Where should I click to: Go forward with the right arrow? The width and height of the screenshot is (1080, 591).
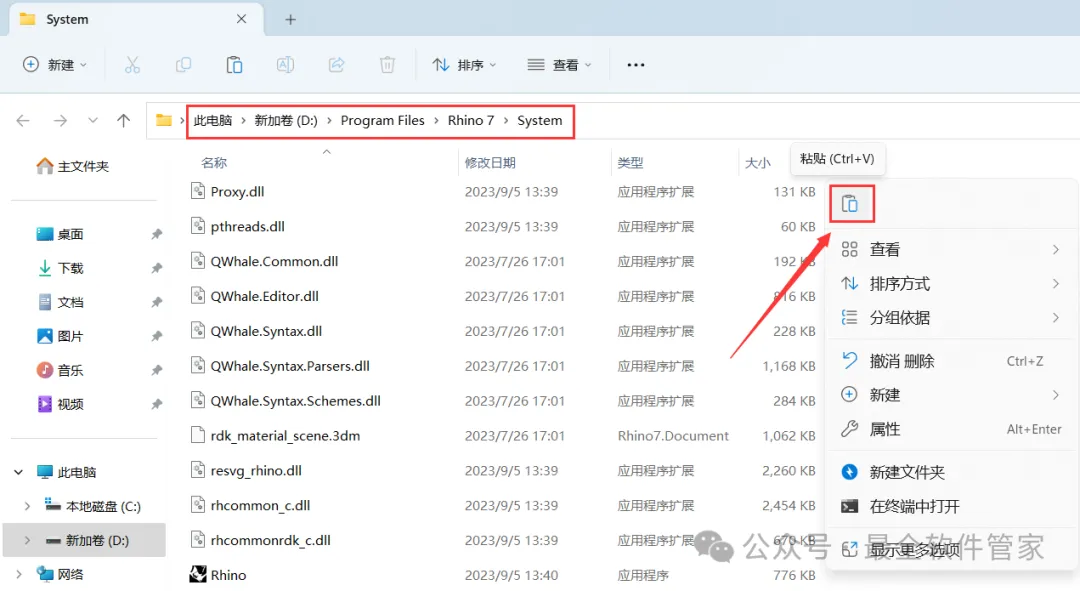point(61,121)
